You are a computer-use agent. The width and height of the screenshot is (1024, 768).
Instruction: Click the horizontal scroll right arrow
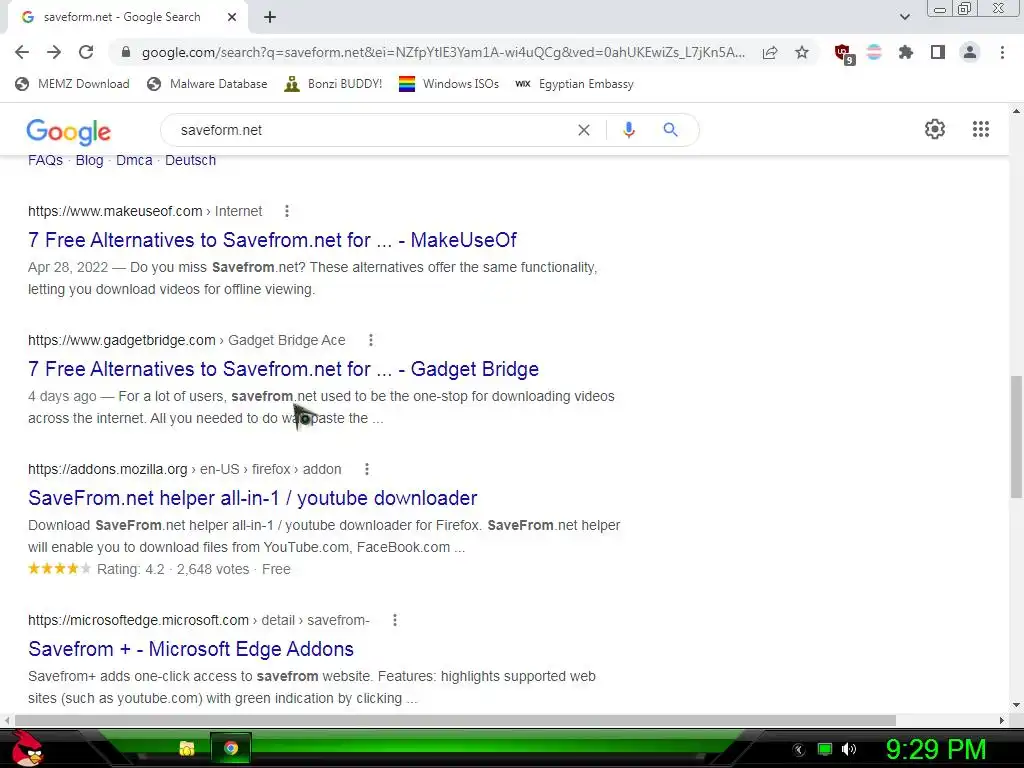[x=1002, y=720]
